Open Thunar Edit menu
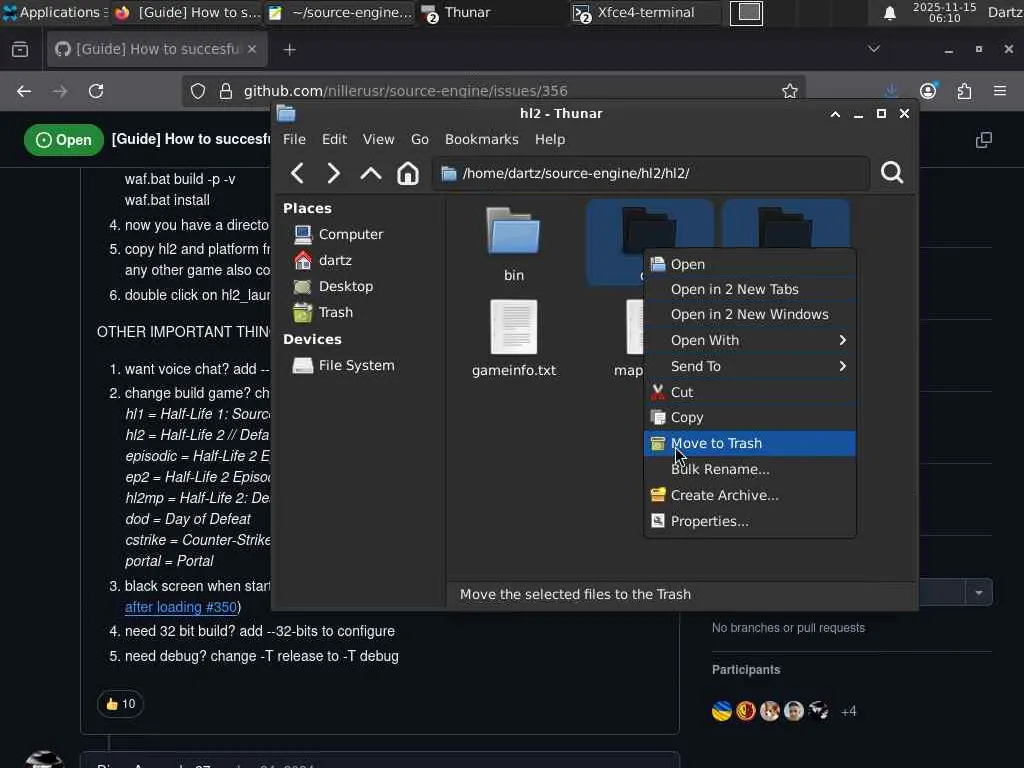The height and width of the screenshot is (768, 1024). pyautogui.click(x=334, y=139)
